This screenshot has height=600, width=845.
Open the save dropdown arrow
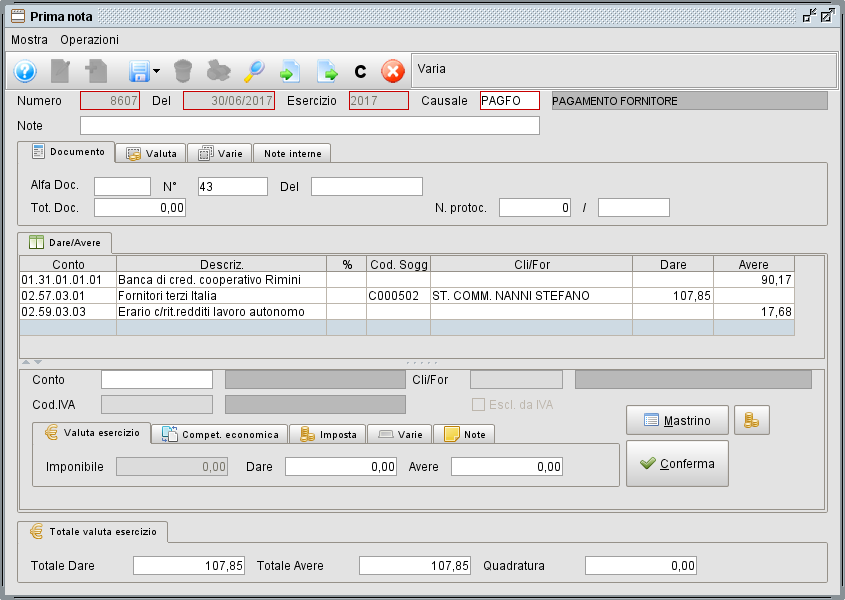[x=157, y=72]
